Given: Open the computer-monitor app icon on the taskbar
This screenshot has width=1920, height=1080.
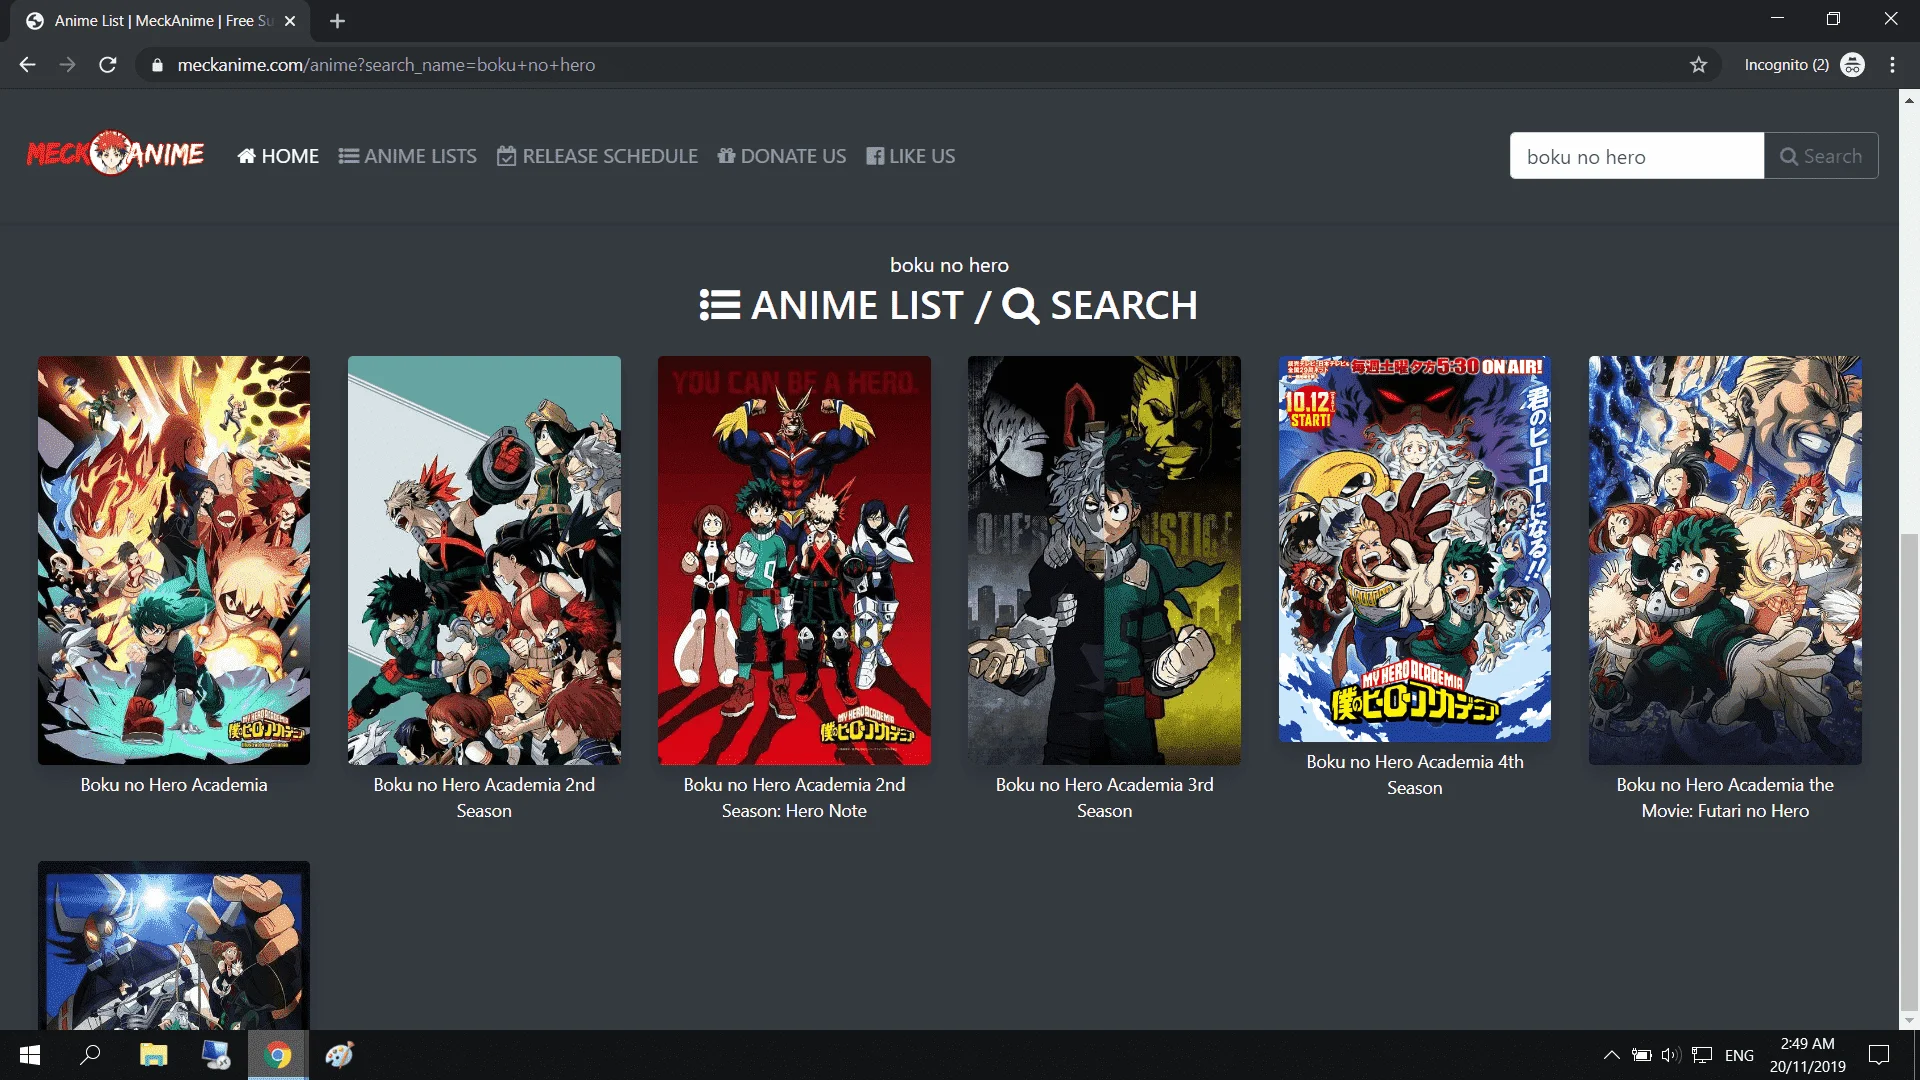Looking at the screenshot, I should [x=215, y=1055].
